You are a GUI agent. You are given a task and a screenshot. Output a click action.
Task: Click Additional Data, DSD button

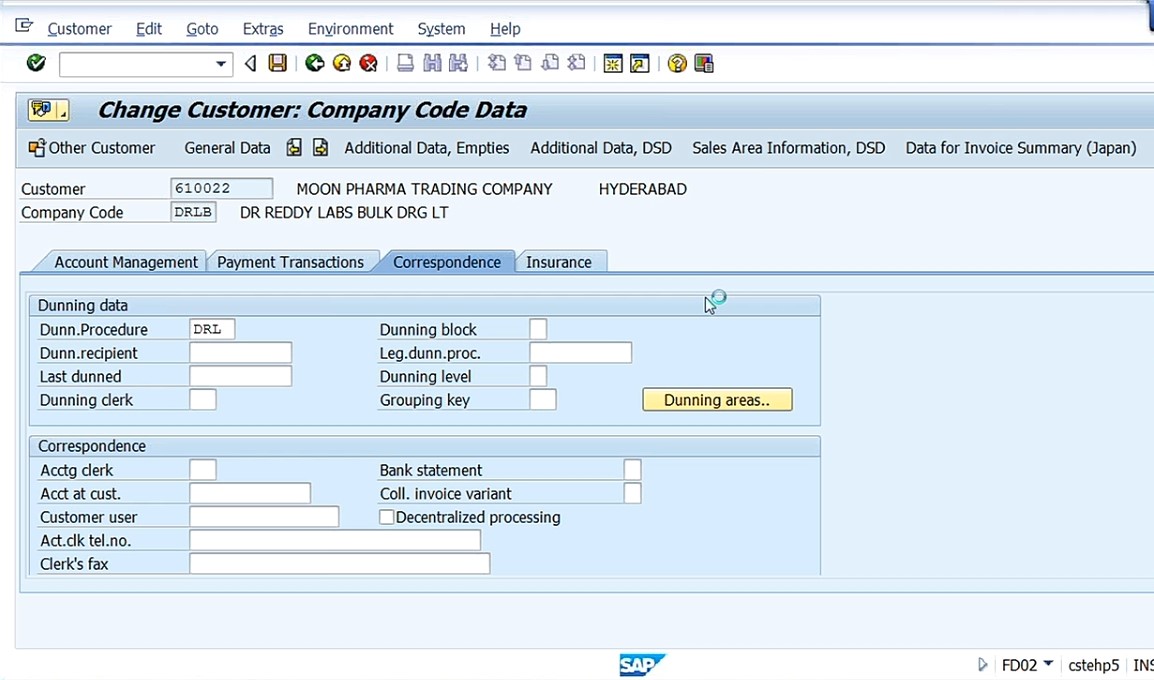(x=601, y=148)
